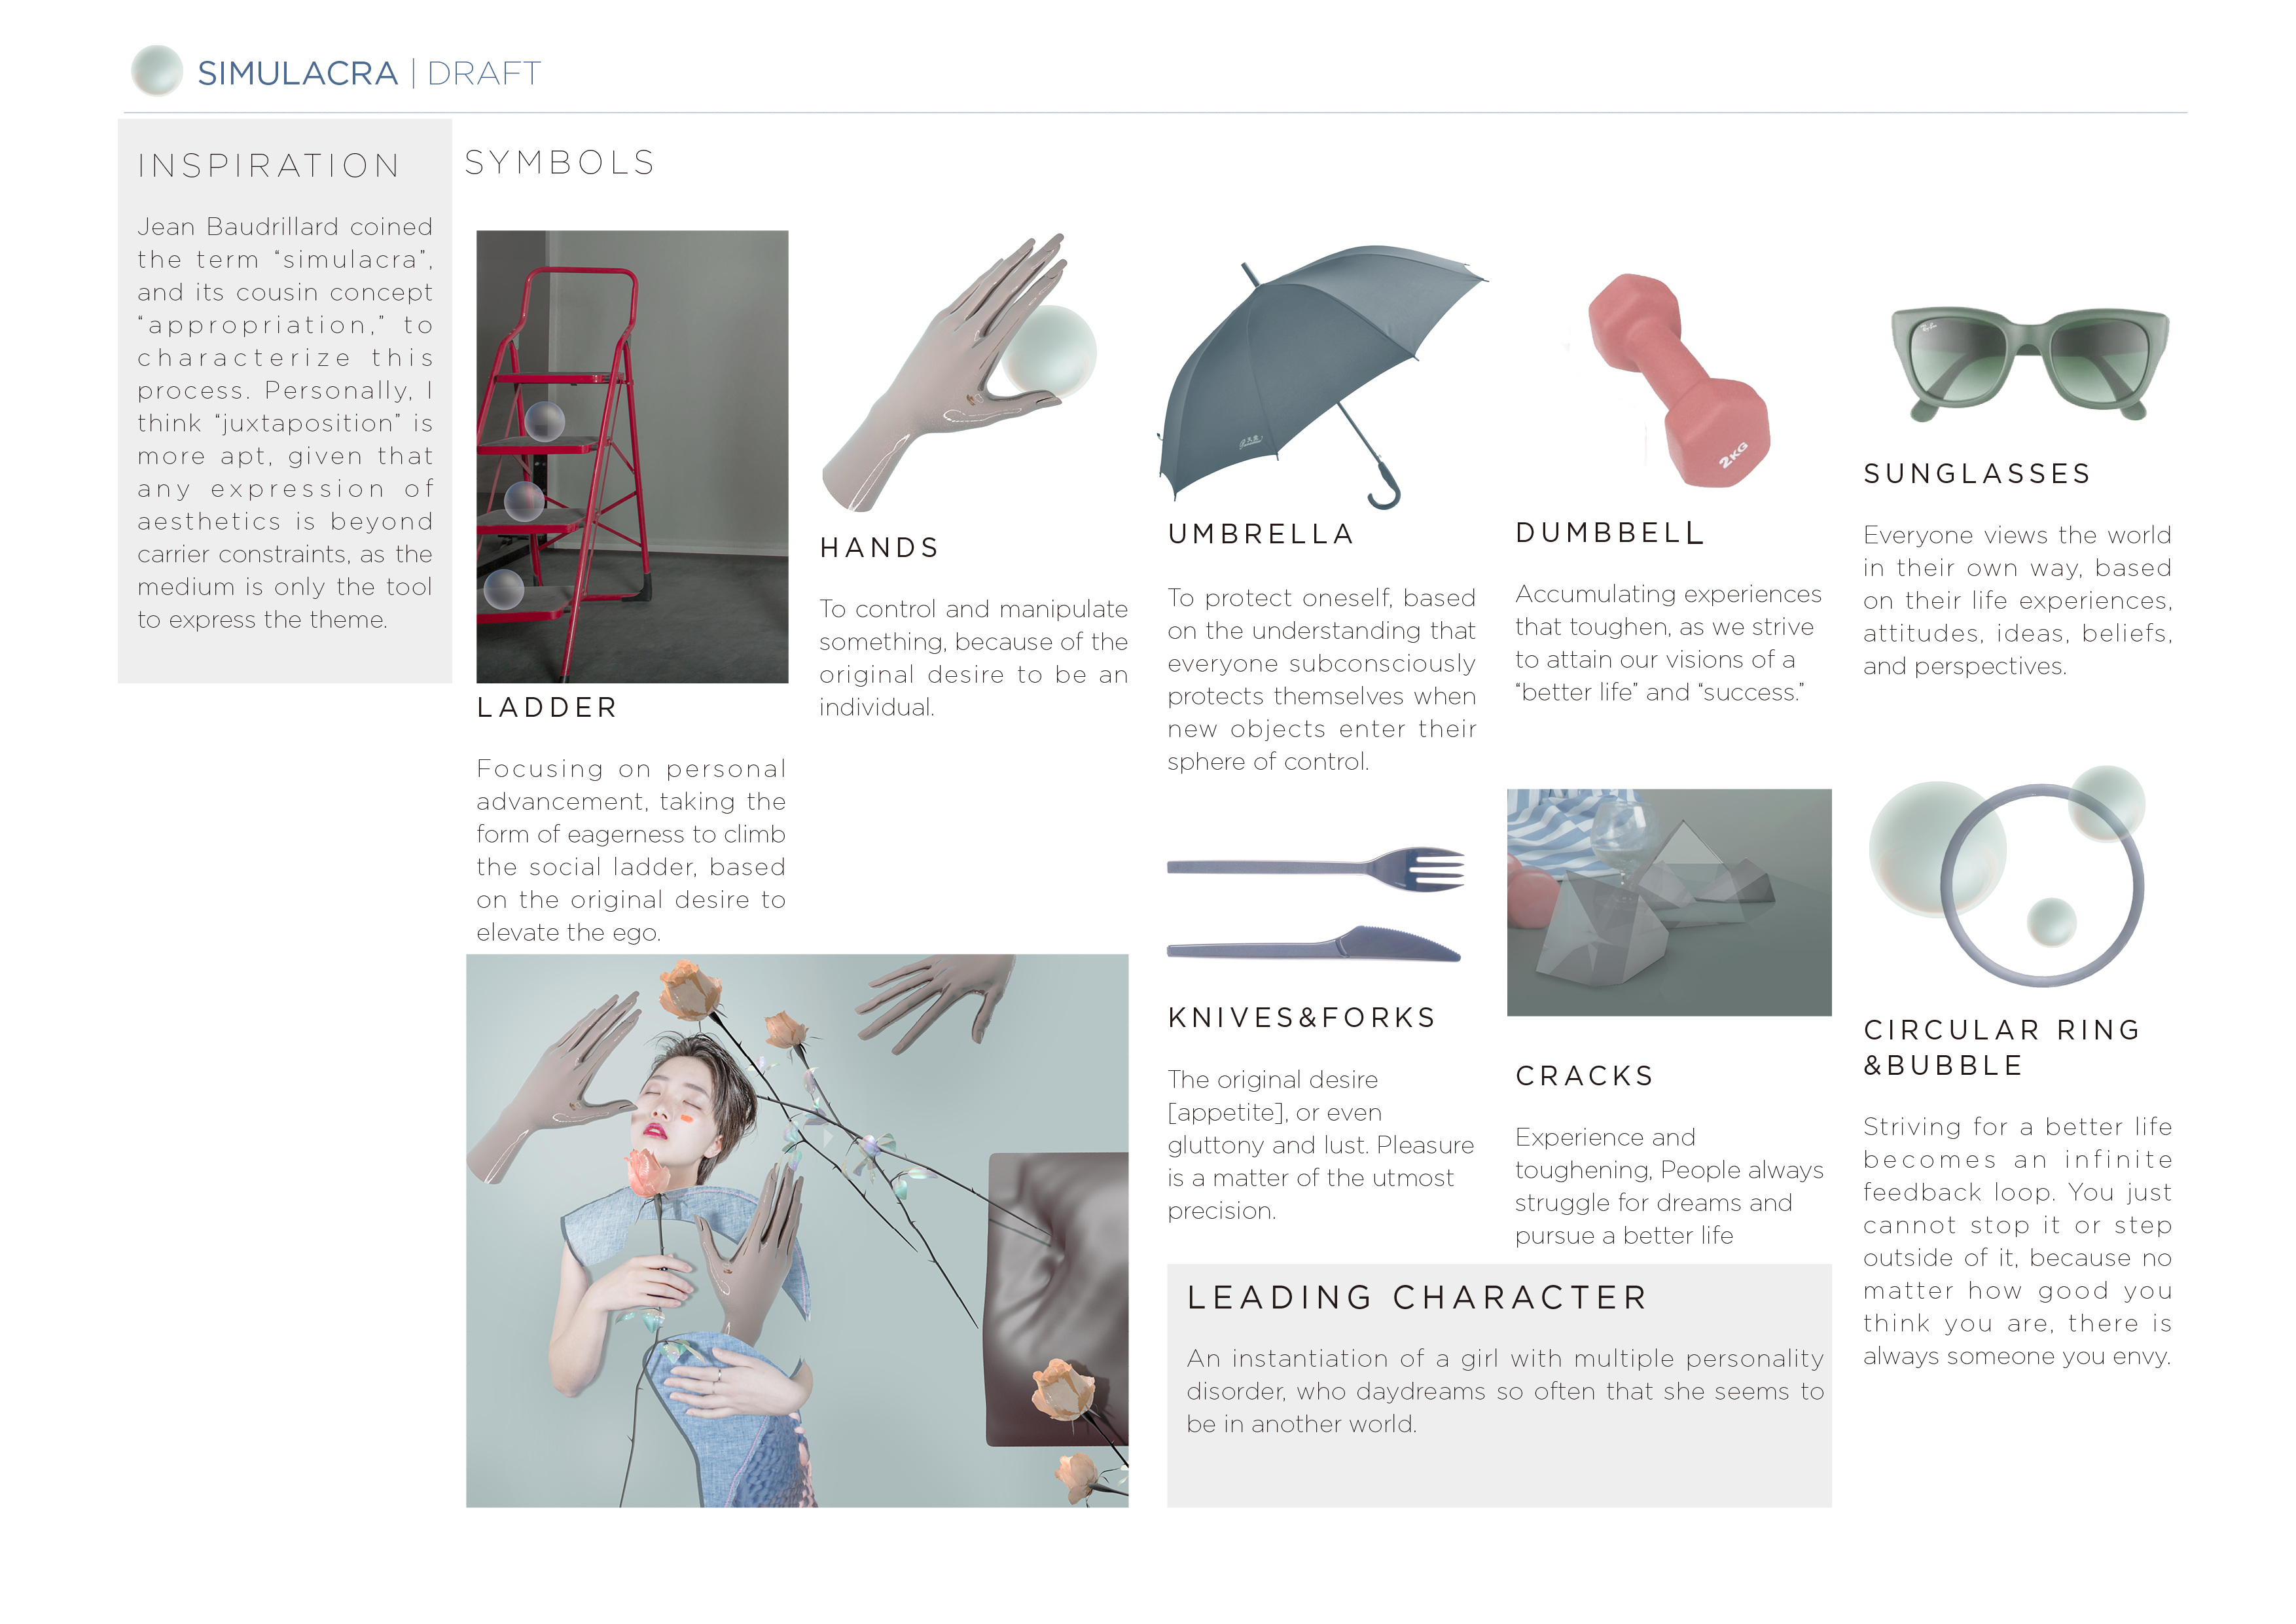Click the DRAFT label in header
This screenshot has height=1624, width=2296.
484,73
